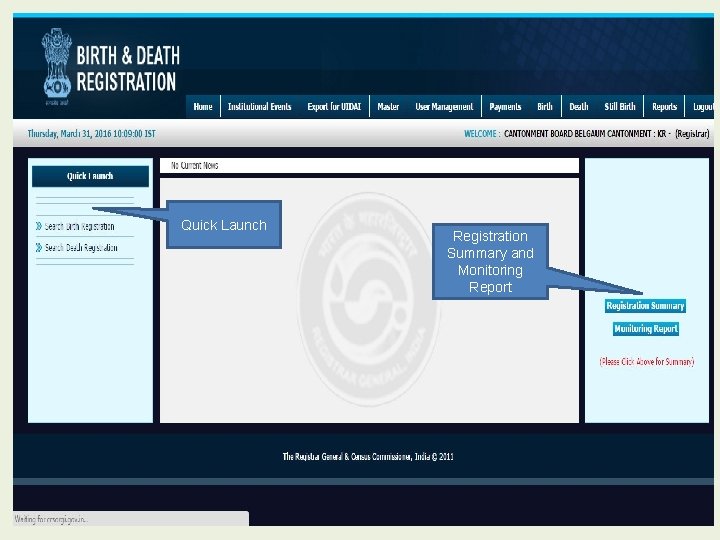Click the Cantonment Board welcome user text

point(607,134)
